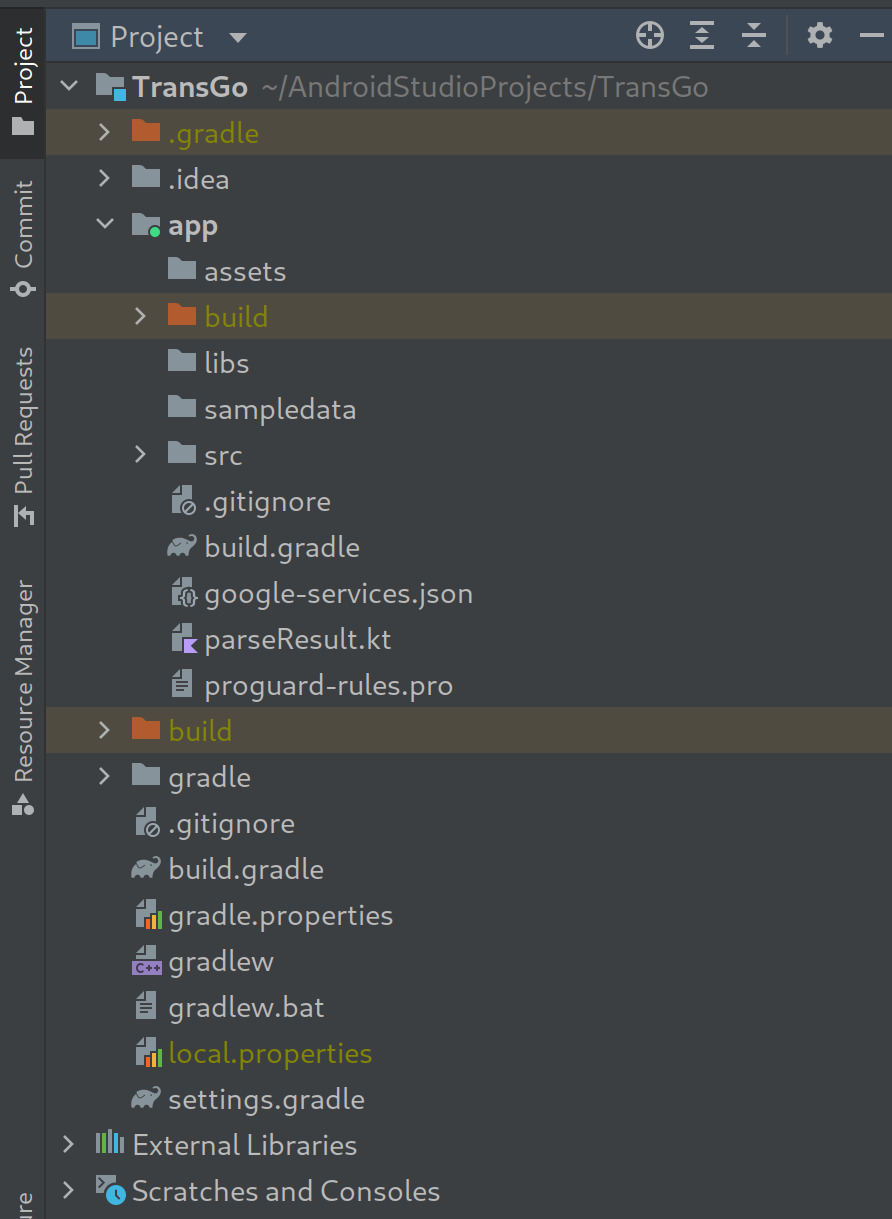Open the Commit side tab

pos(22,238)
